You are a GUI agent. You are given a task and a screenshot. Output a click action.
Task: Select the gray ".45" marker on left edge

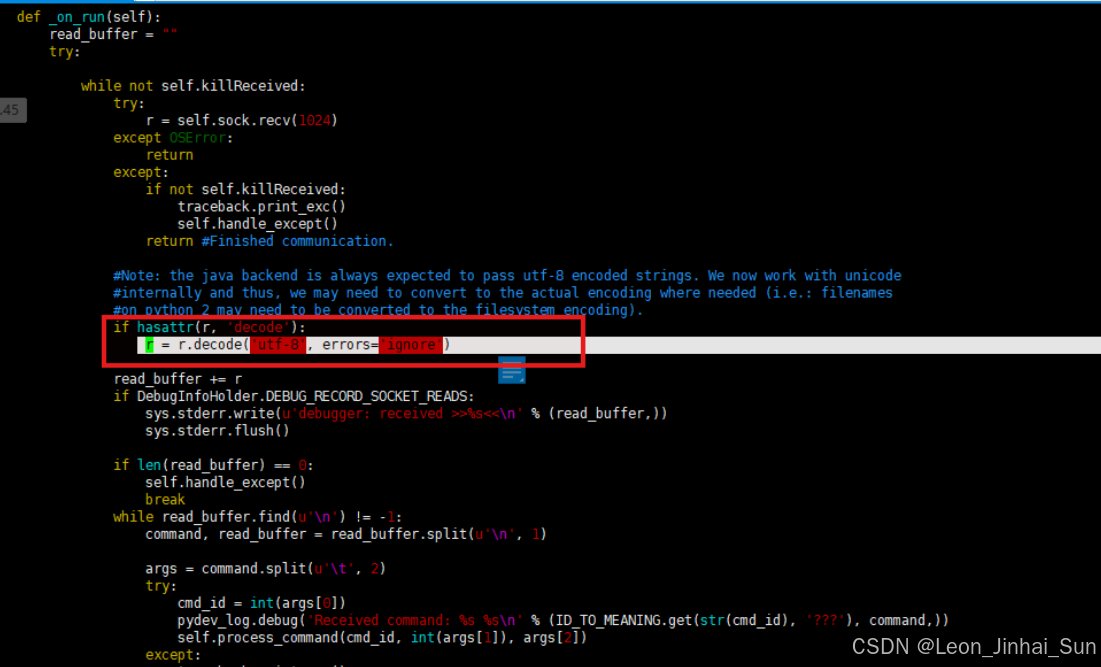11,110
